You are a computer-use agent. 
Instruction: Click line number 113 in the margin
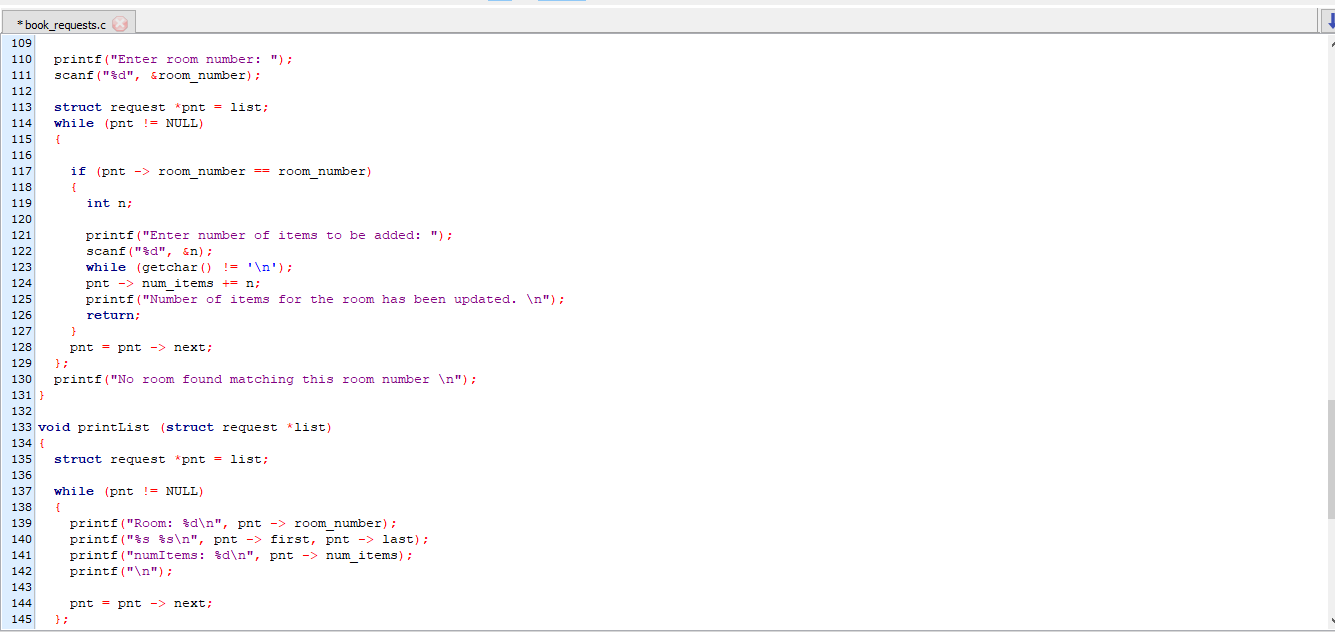pos(20,106)
